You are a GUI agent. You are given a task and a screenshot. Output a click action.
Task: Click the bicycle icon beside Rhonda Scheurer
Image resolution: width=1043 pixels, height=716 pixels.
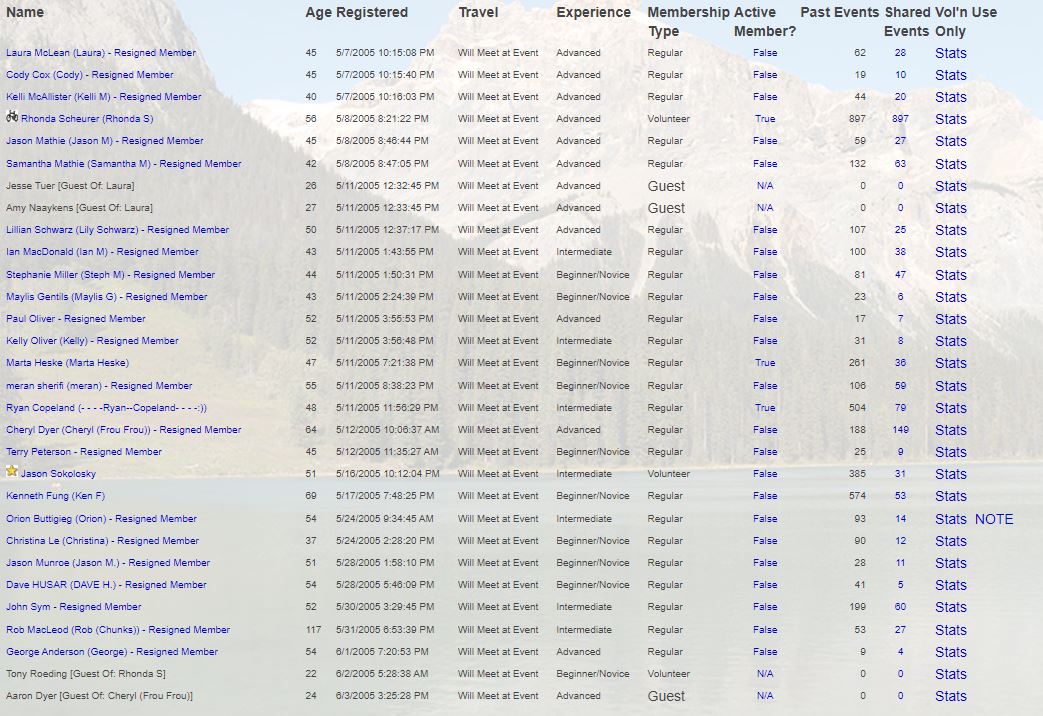pos(12,116)
